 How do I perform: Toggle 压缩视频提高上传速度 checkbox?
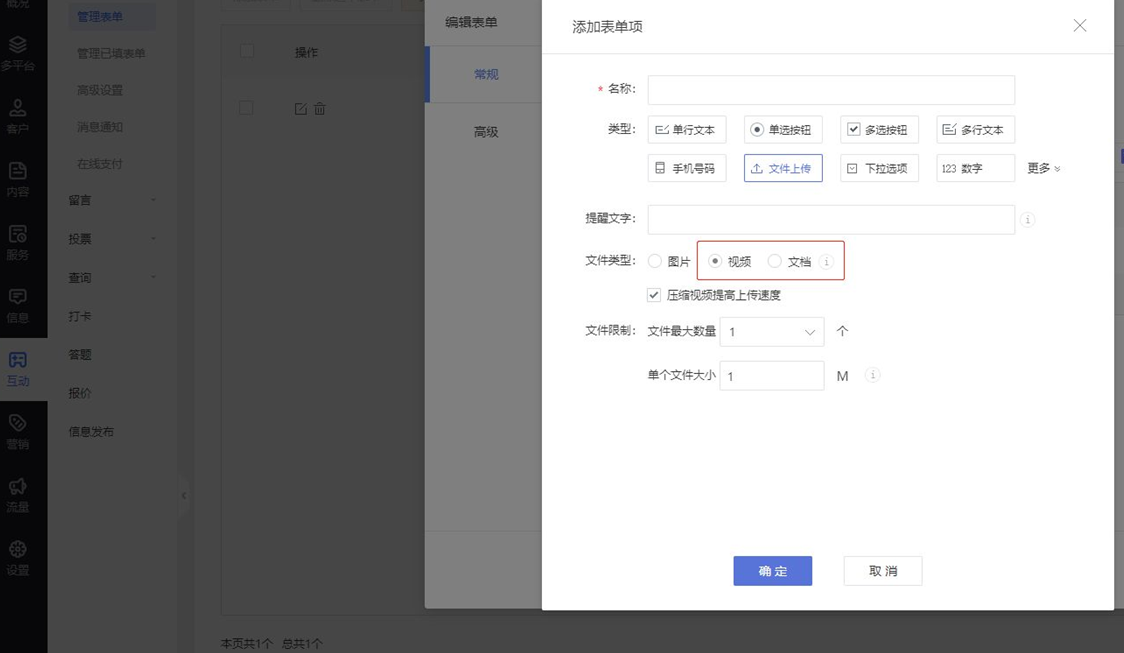654,295
